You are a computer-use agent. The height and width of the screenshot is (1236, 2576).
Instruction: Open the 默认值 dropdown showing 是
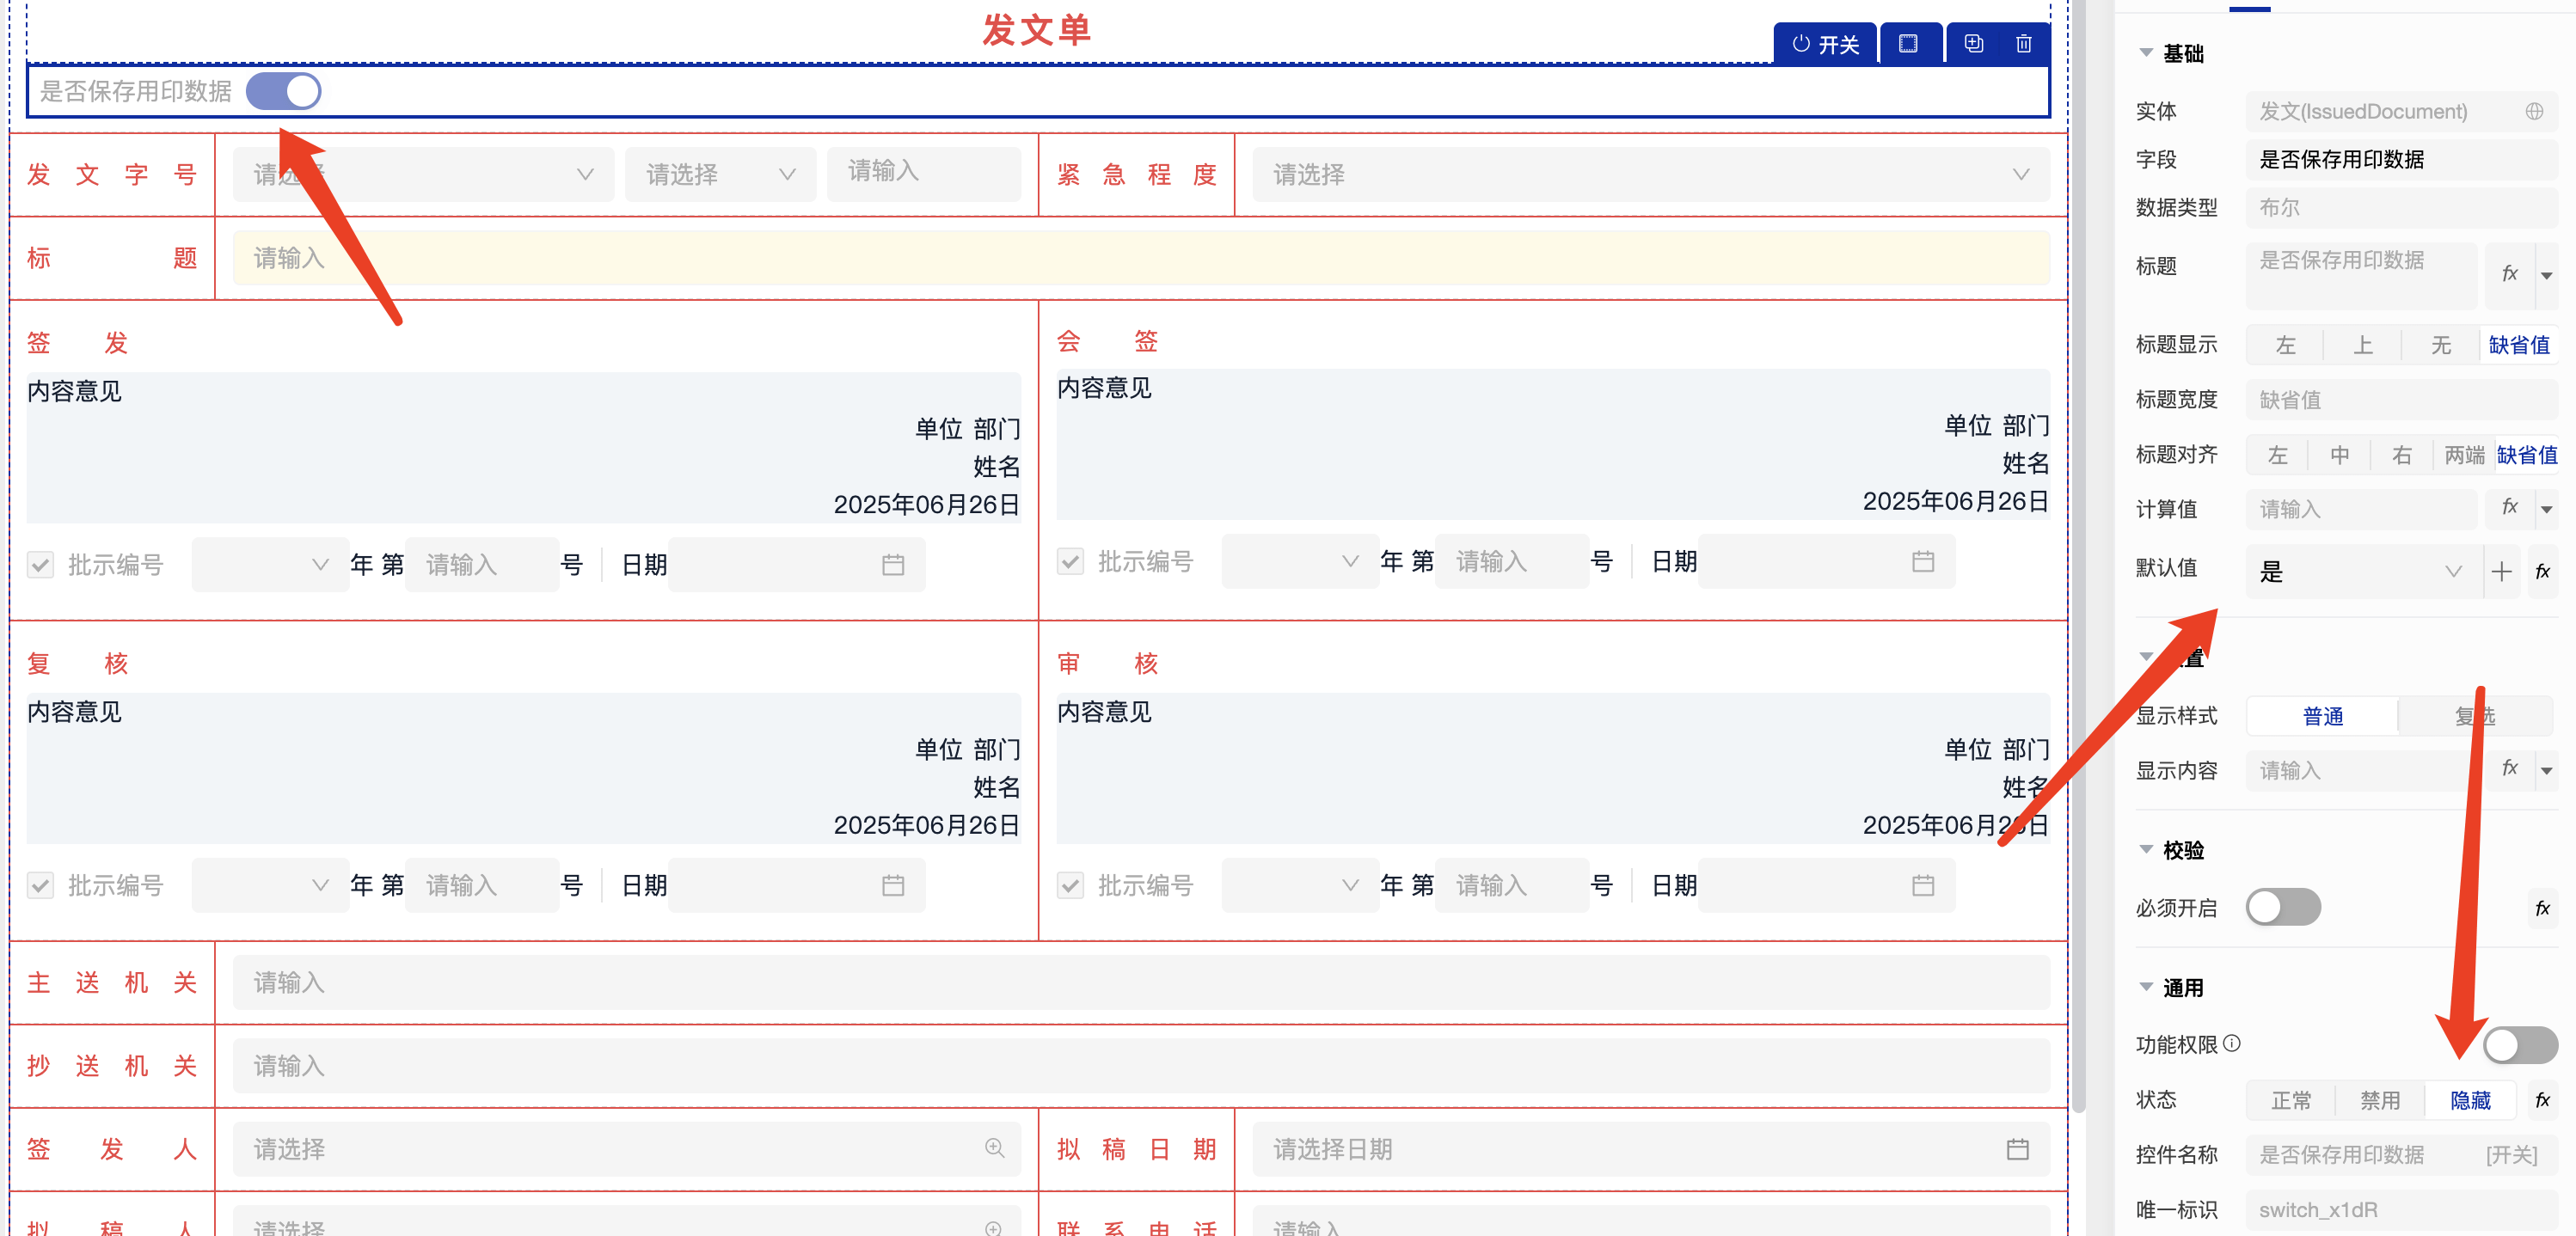[x=2360, y=571]
